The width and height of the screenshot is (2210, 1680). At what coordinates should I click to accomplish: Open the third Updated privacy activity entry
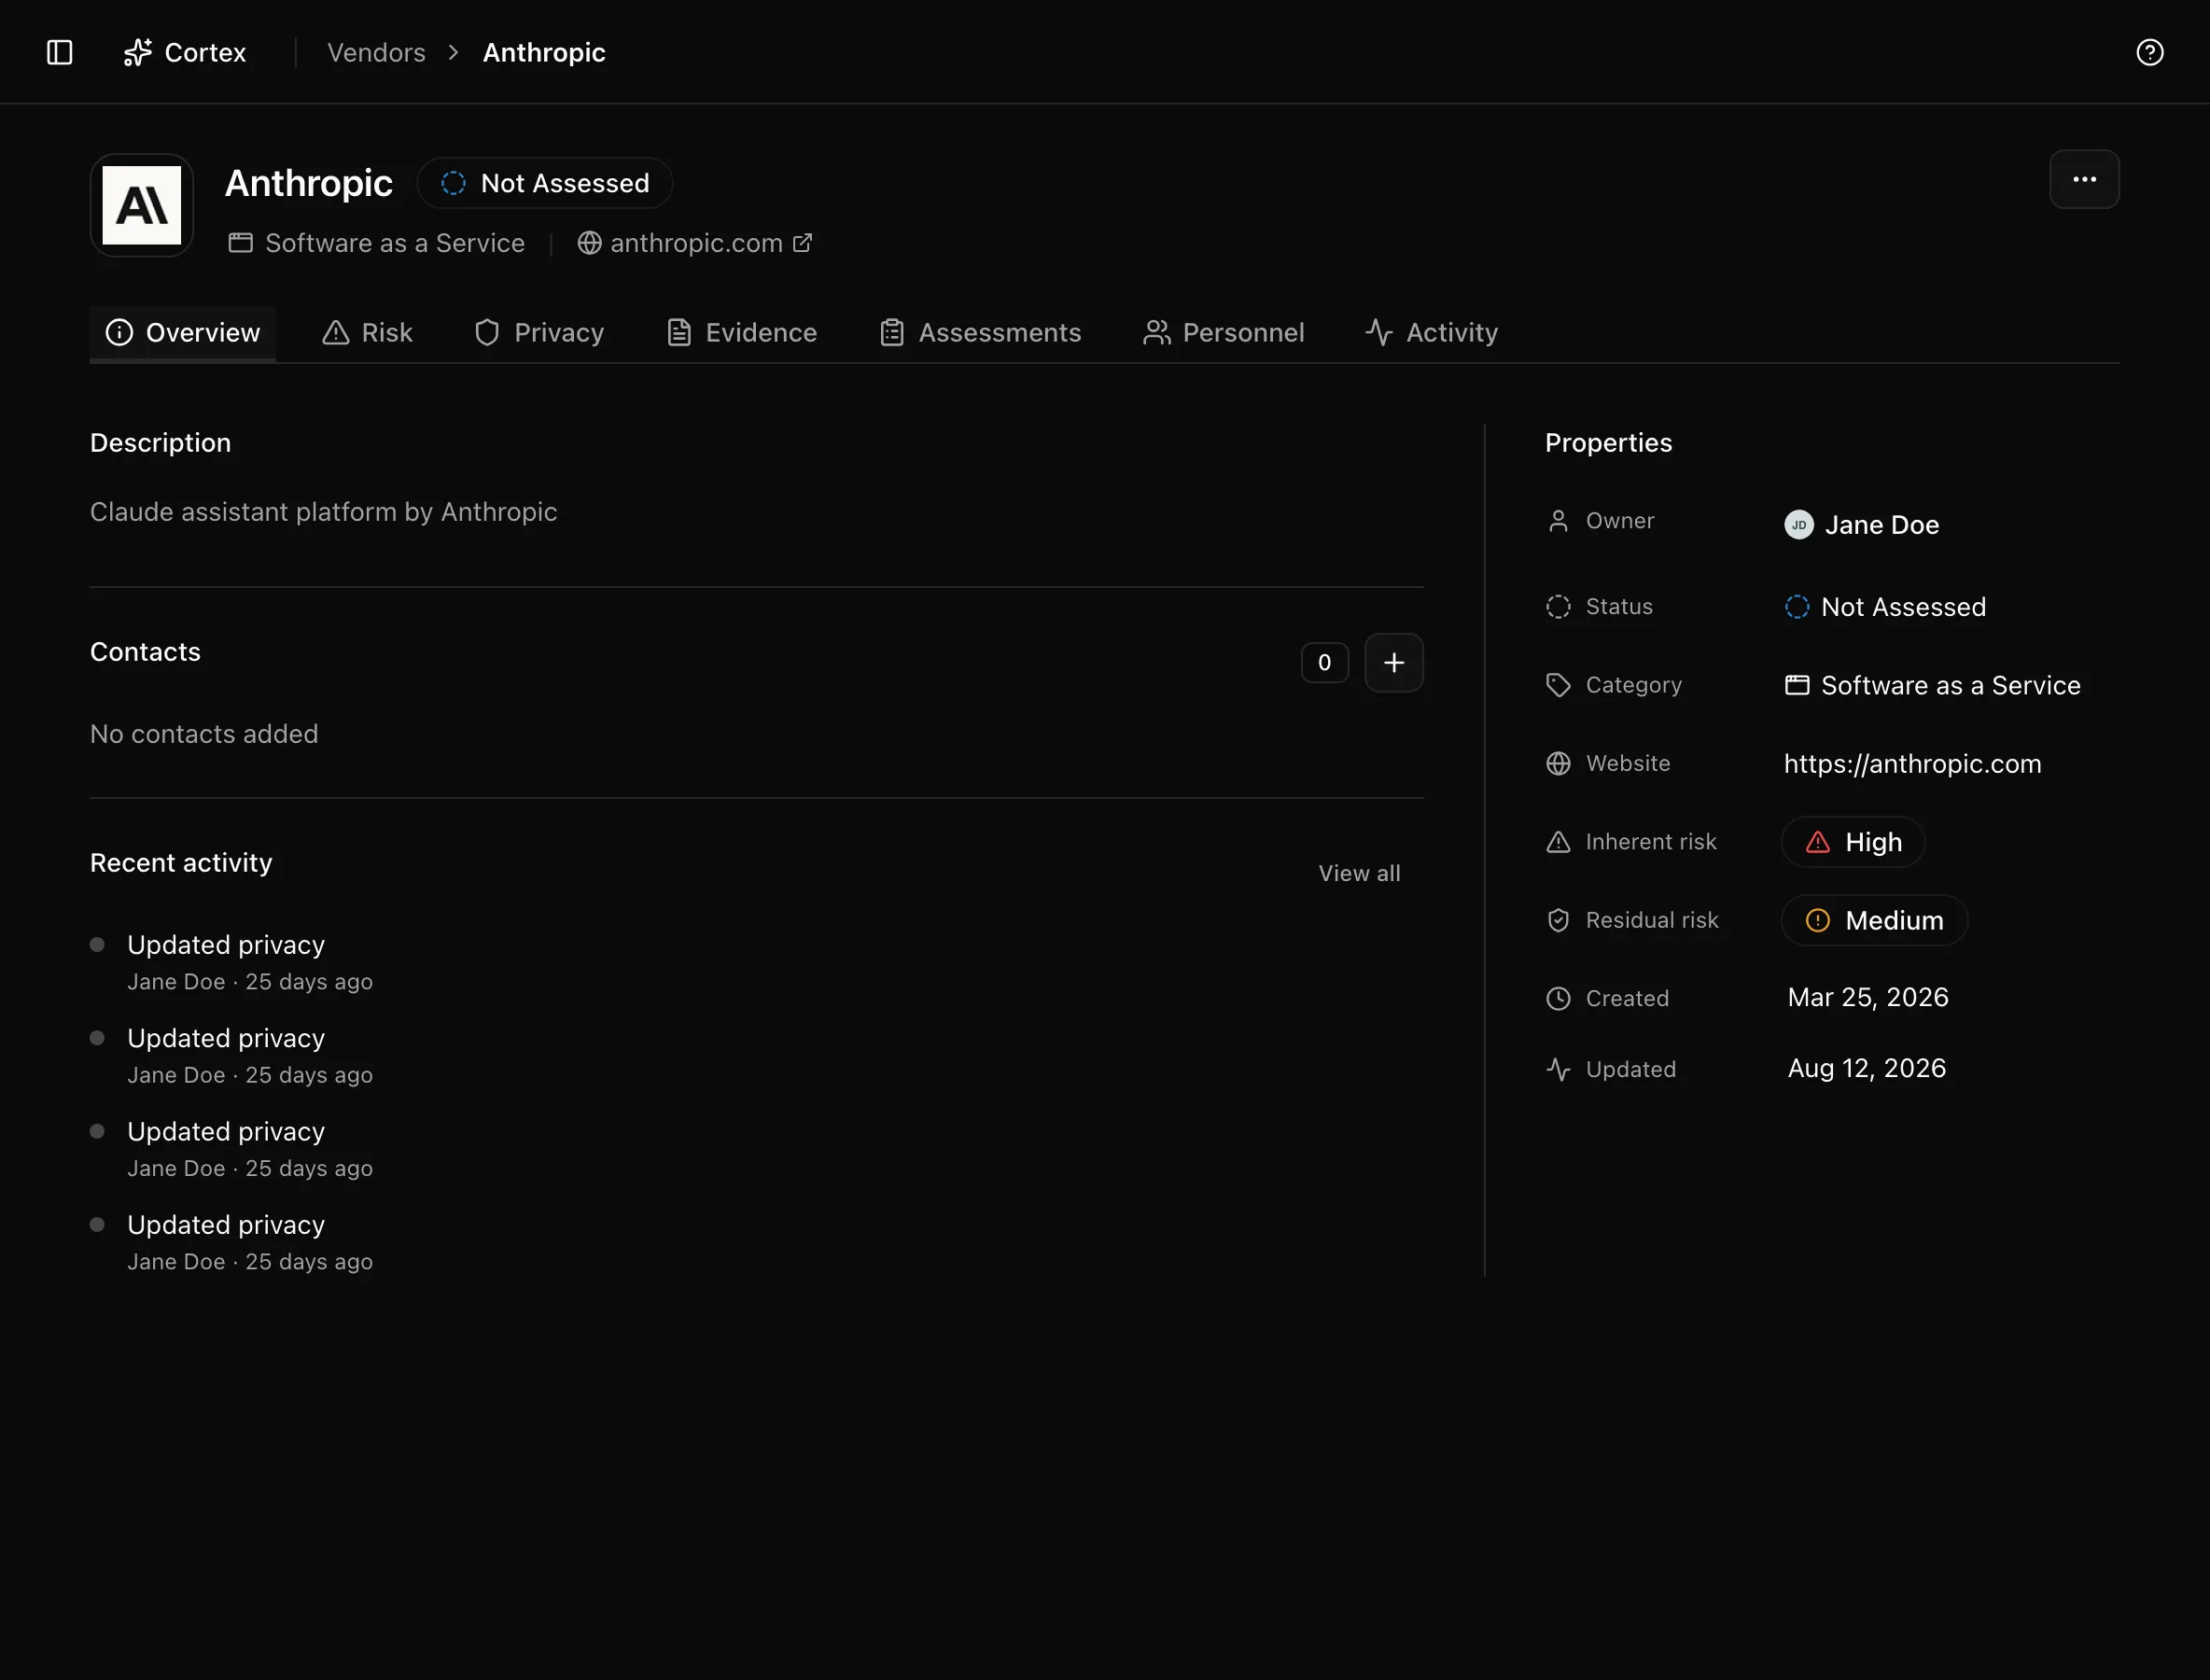pyautogui.click(x=226, y=1131)
